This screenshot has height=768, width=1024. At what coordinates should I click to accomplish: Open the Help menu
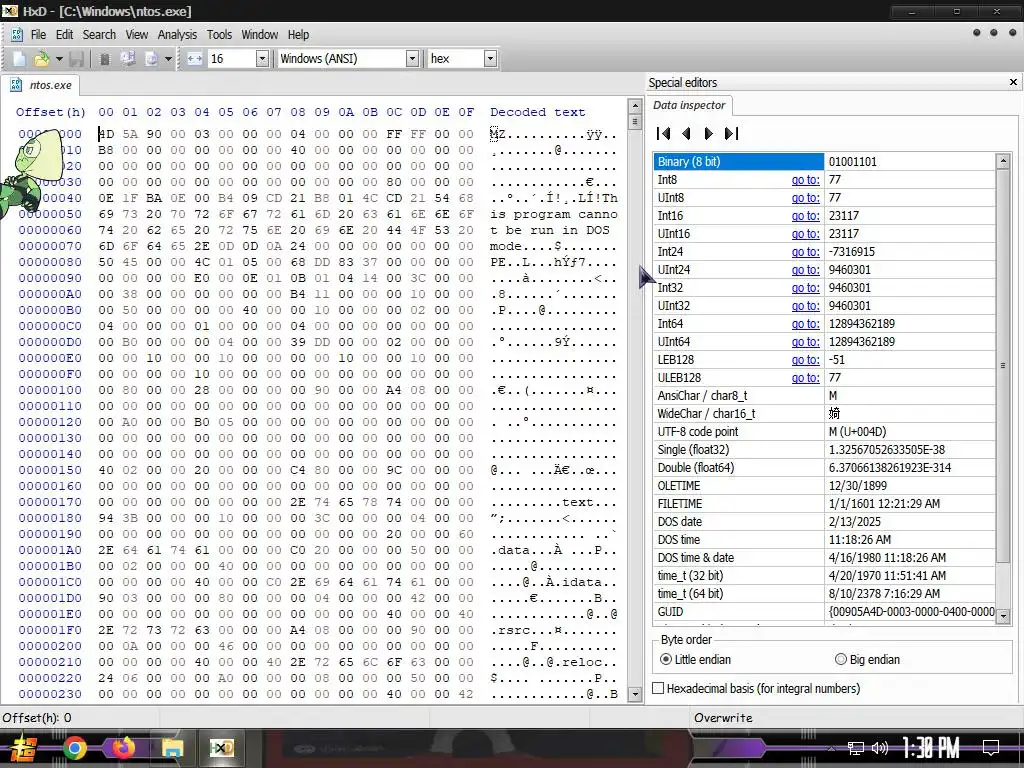click(298, 35)
